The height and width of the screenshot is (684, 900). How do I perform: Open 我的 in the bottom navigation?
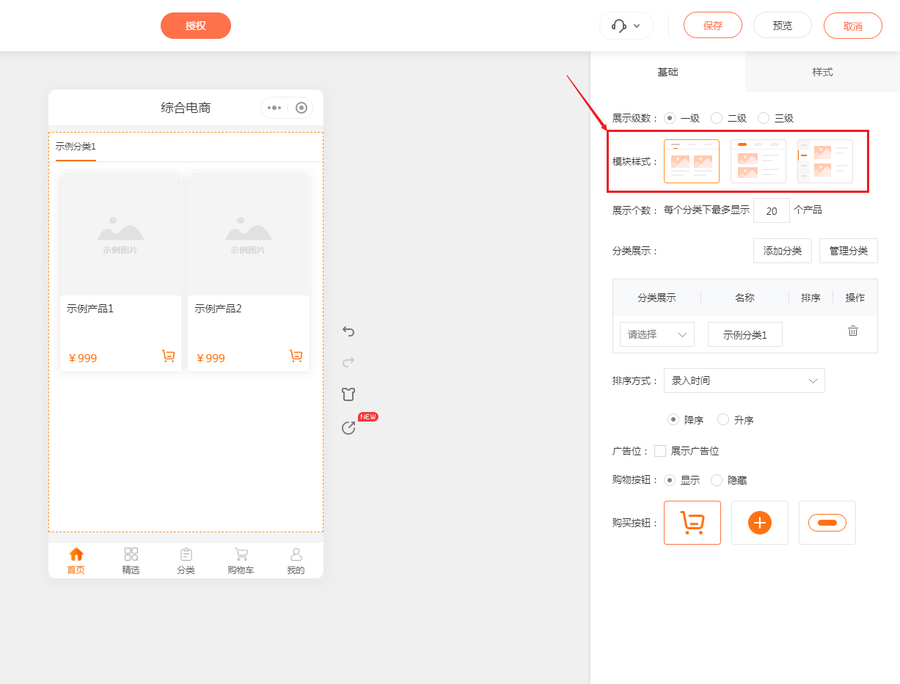pos(296,561)
